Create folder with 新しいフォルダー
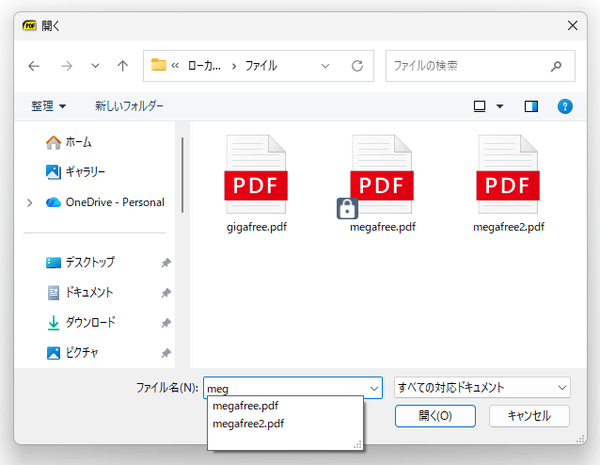This screenshot has height=465, width=600. 129,106
